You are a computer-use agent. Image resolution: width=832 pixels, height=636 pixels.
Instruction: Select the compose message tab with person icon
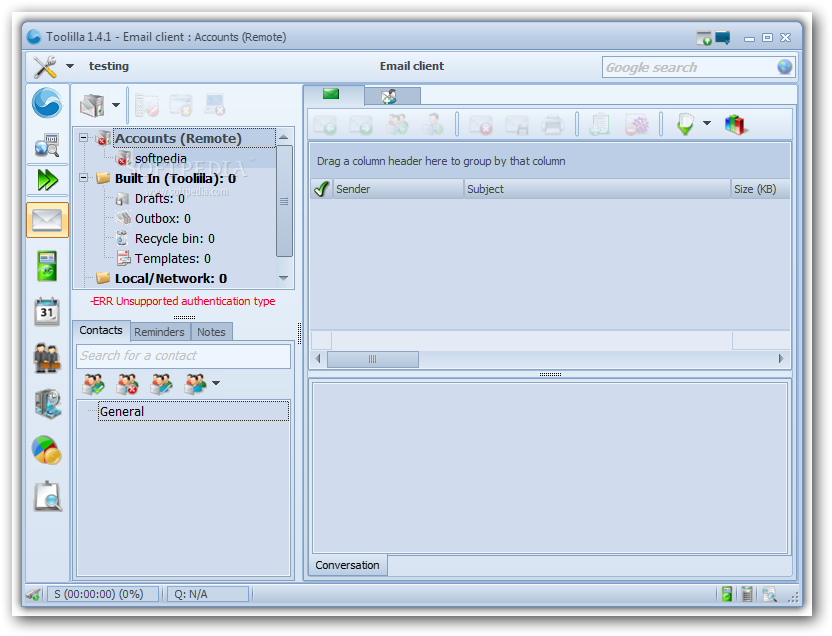click(x=392, y=97)
